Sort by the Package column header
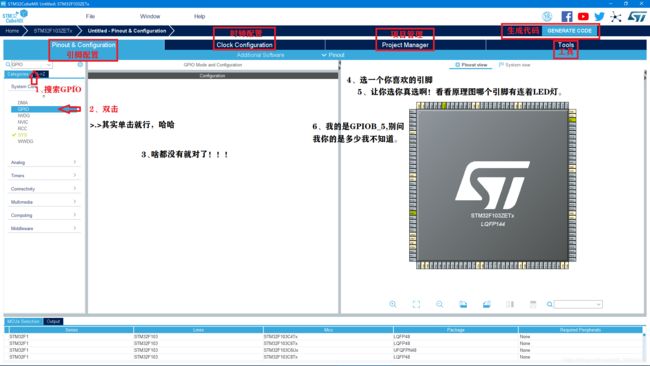Screen dimensions: 650x366 [456, 330]
